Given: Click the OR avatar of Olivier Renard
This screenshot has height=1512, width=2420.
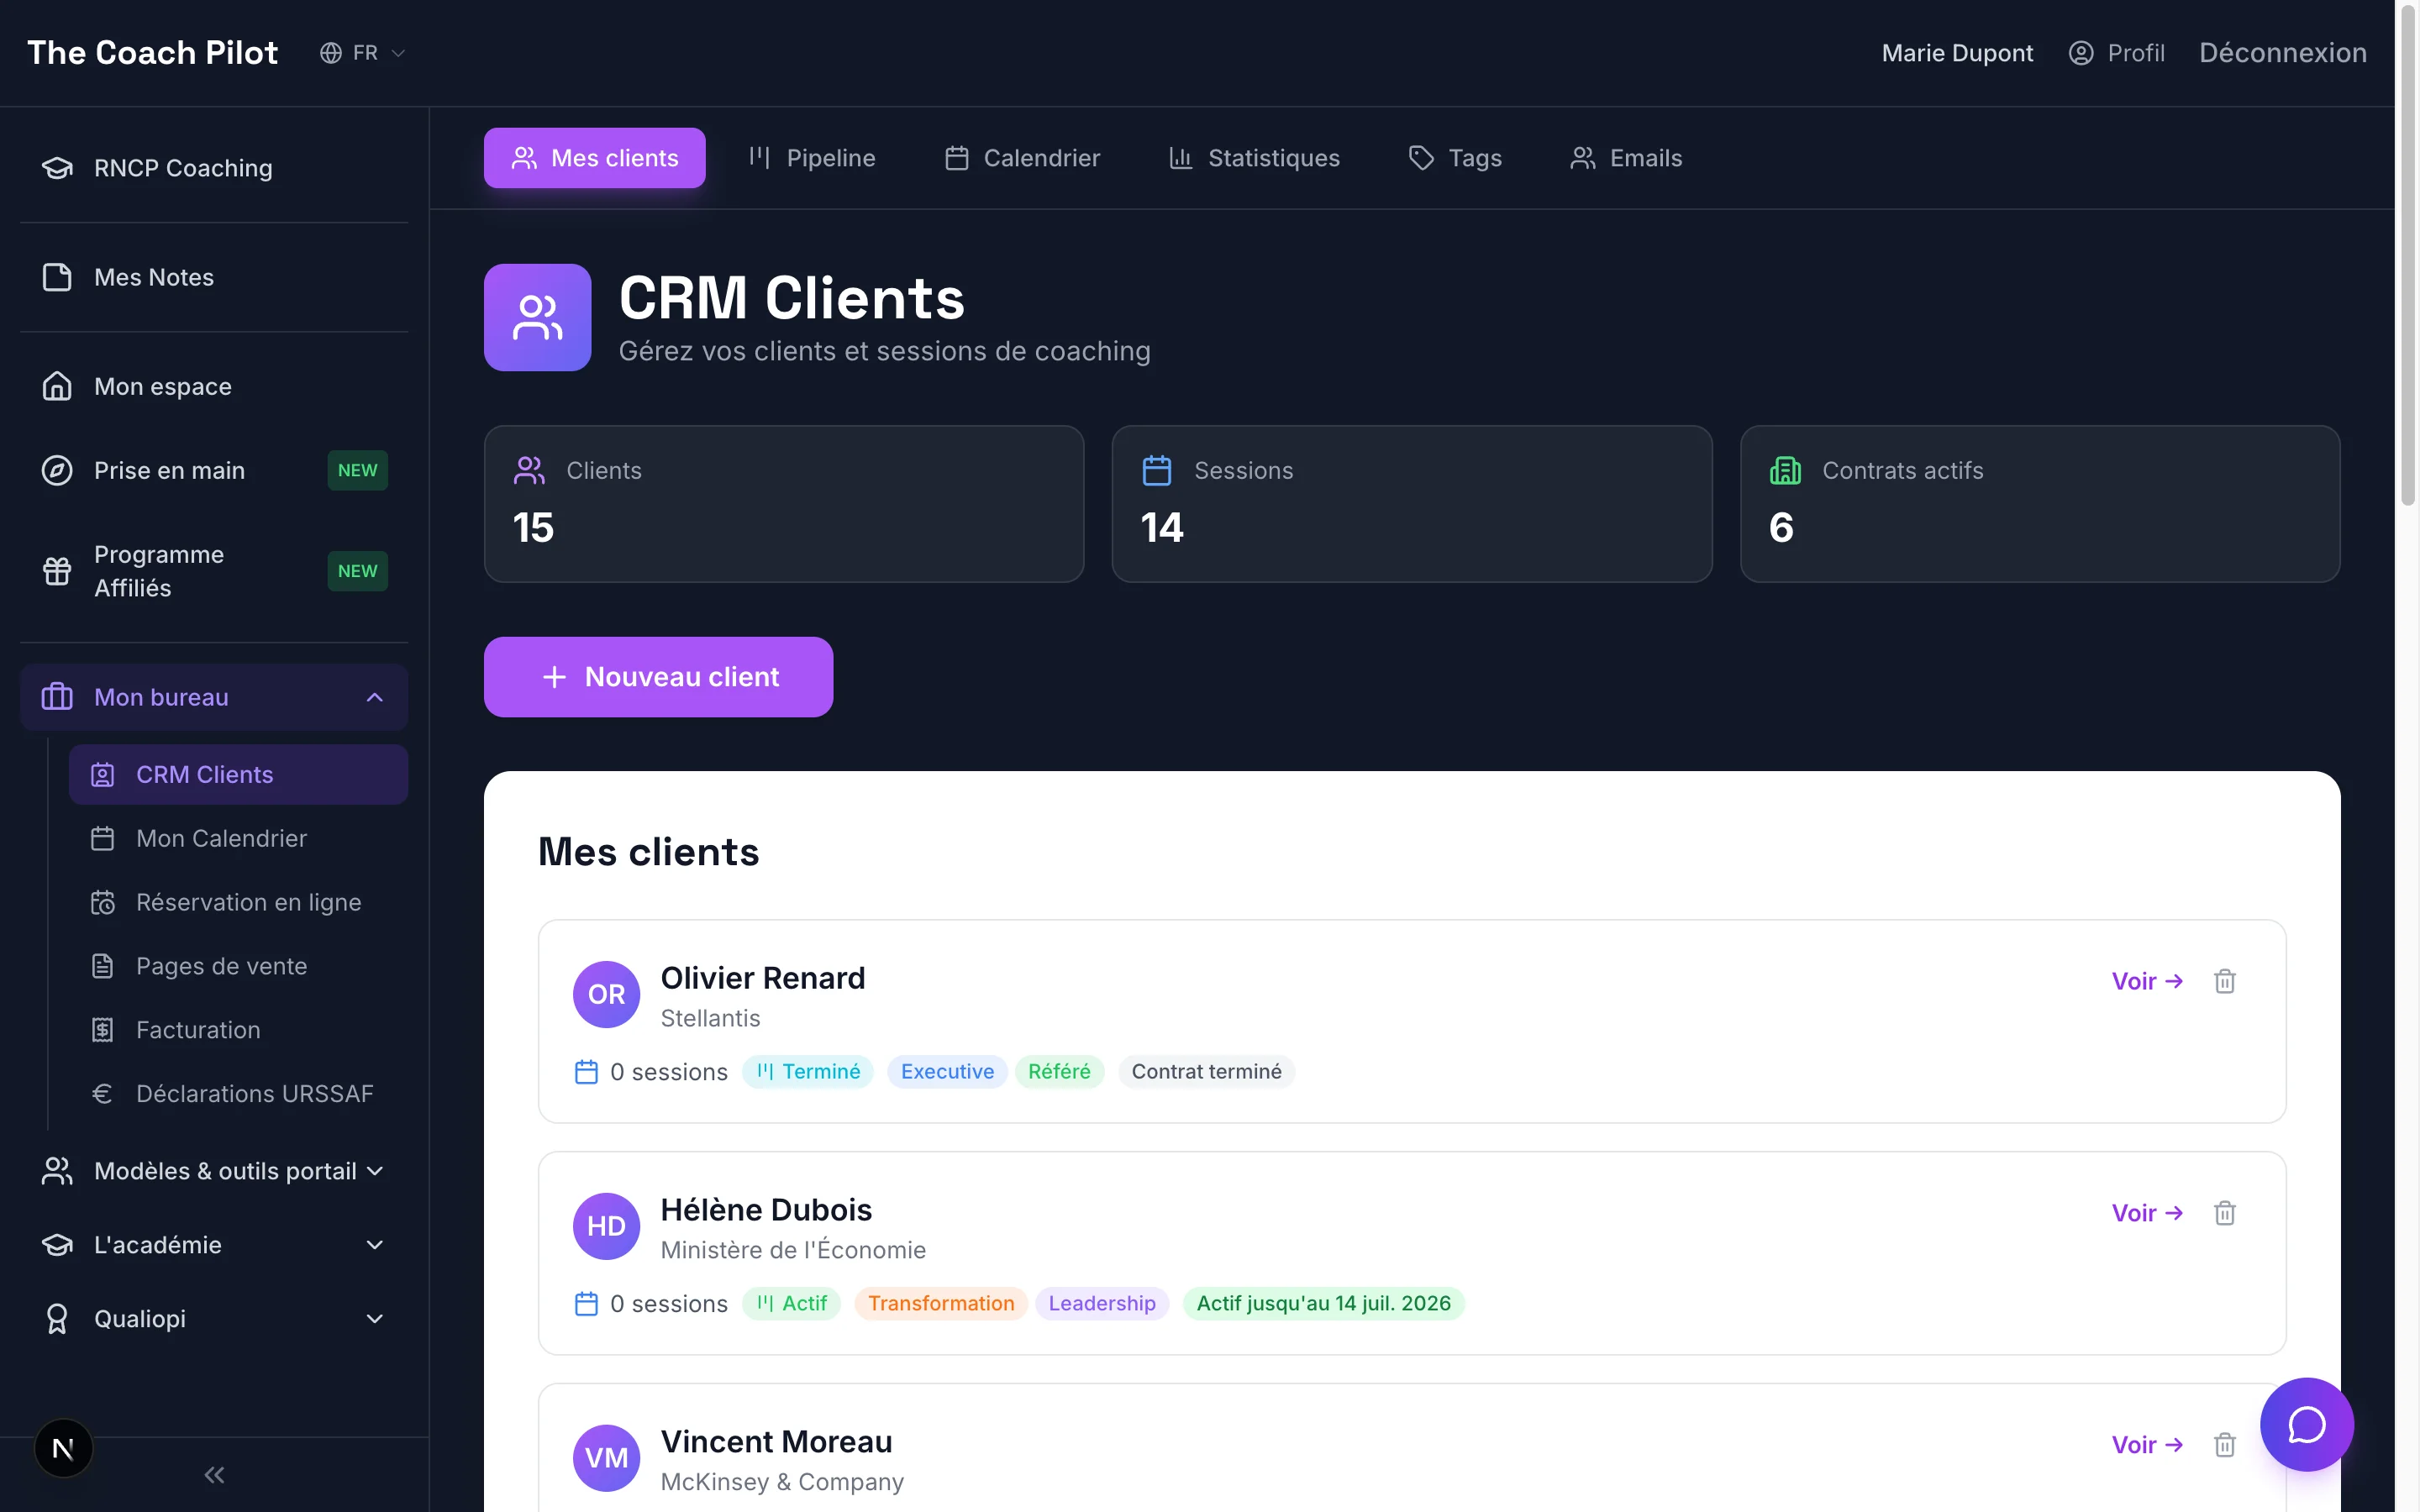Looking at the screenshot, I should 606,994.
